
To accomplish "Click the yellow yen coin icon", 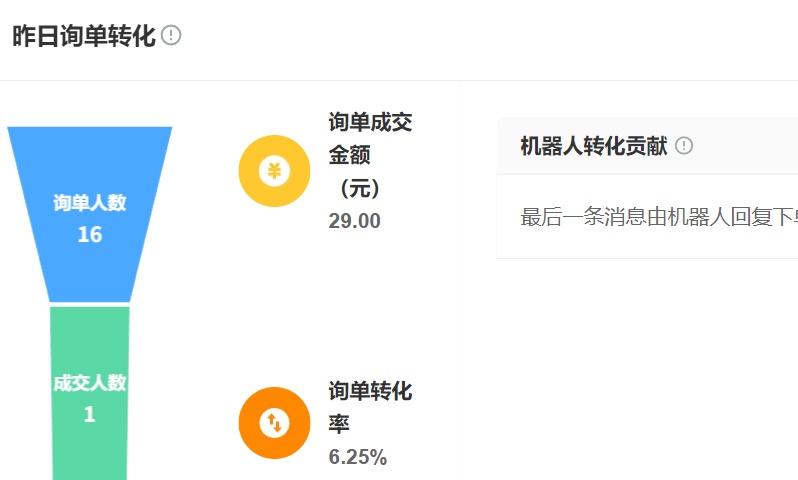I will [x=274, y=171].
